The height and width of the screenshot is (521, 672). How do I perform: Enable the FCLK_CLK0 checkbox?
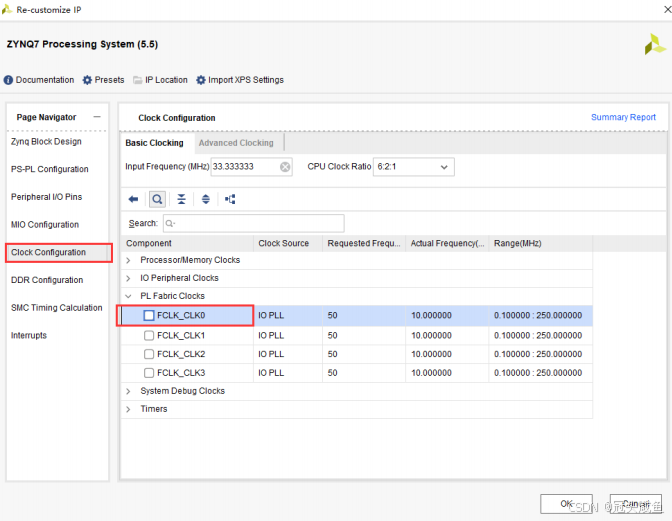pyautogui.click(x=149, y=316)
